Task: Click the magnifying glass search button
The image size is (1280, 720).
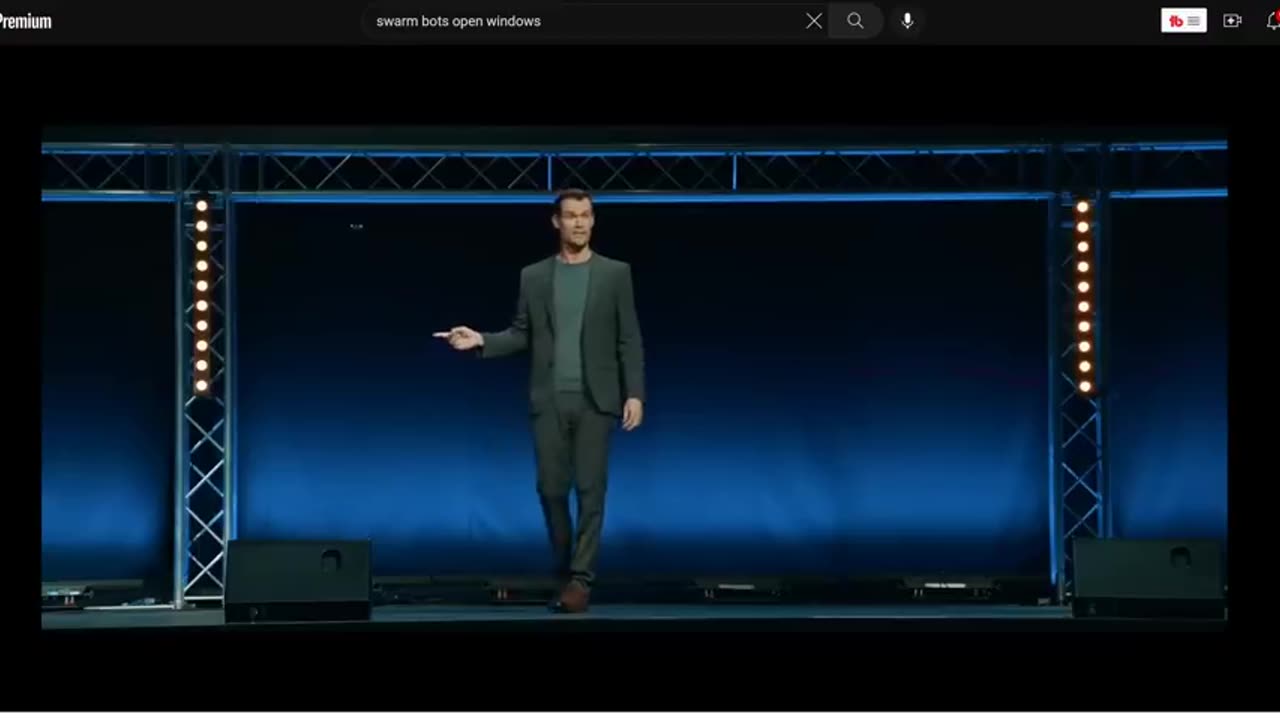Action: click(x=856, y=21)
